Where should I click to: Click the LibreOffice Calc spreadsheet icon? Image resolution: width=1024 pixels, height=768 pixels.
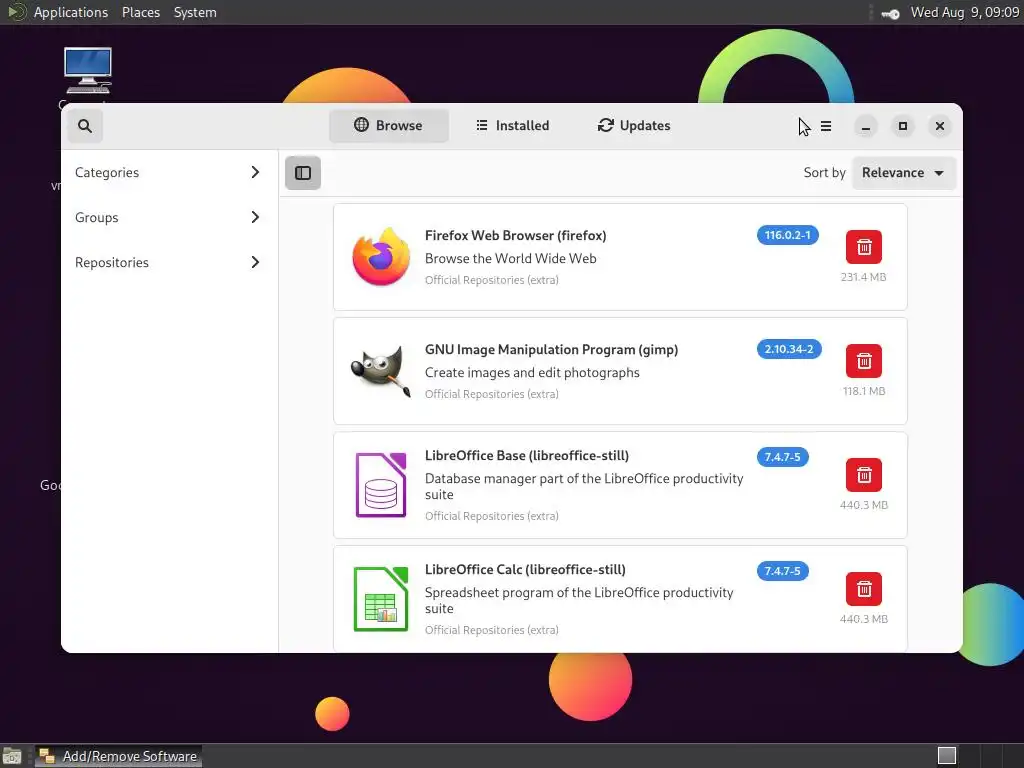point(381,599)
